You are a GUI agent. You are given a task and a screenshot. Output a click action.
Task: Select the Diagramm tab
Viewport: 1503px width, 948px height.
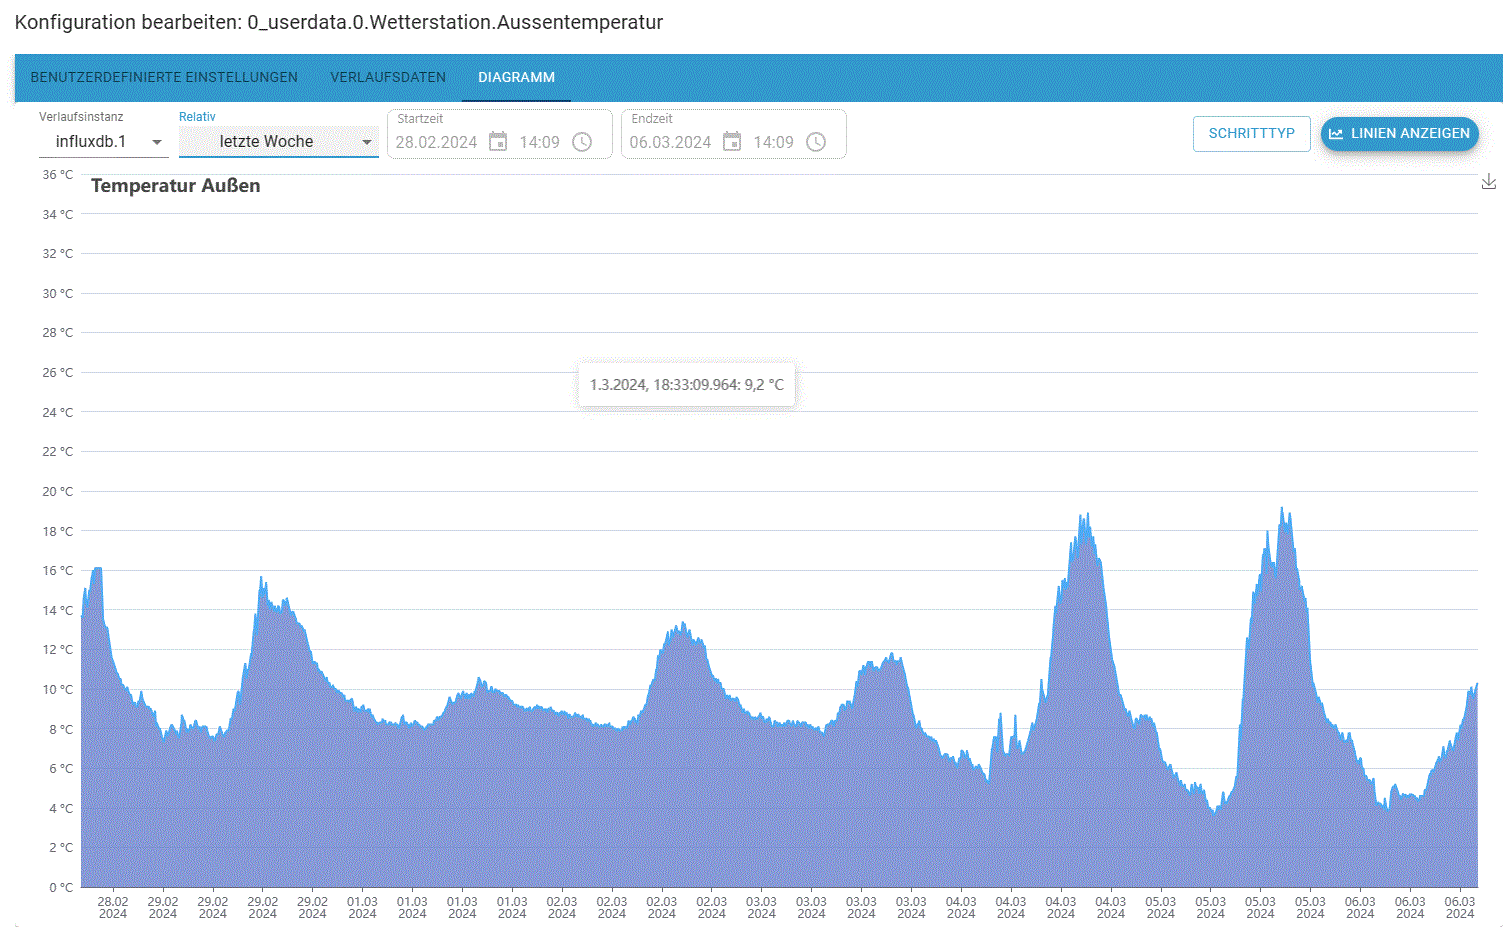point(516,77)
